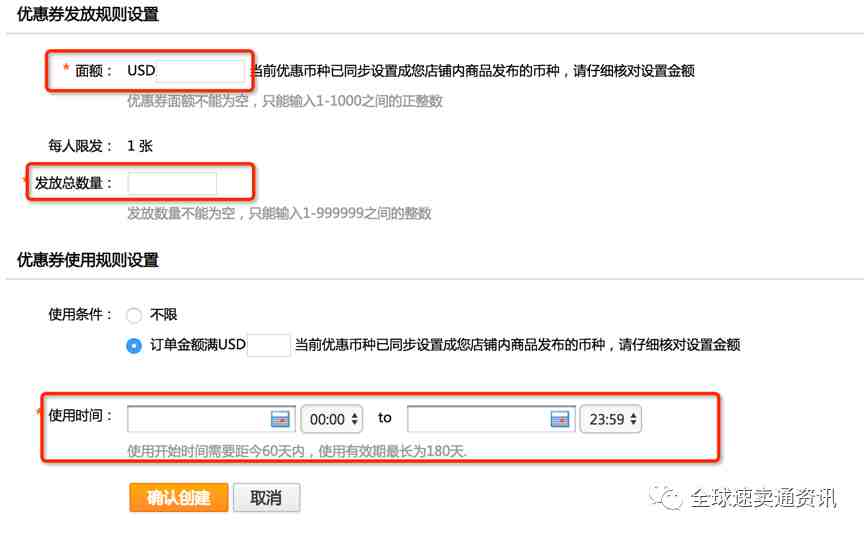Open the 23:59 end time dropdown

(x=611, y=419)
